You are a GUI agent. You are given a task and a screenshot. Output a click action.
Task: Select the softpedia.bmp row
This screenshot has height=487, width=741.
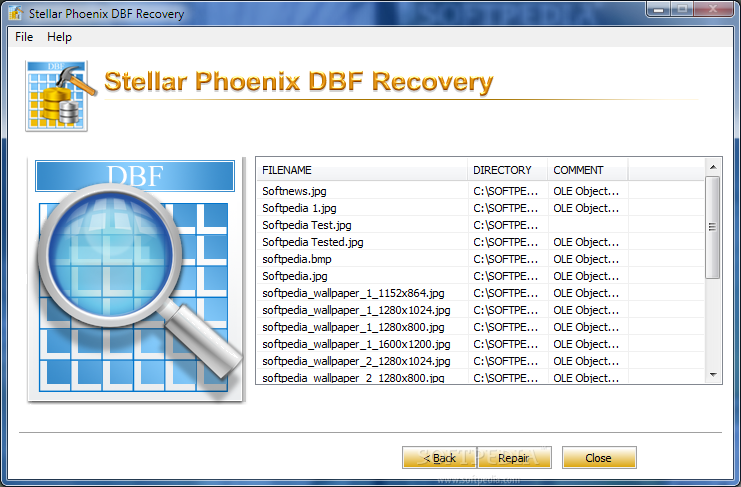coord(480,259)
